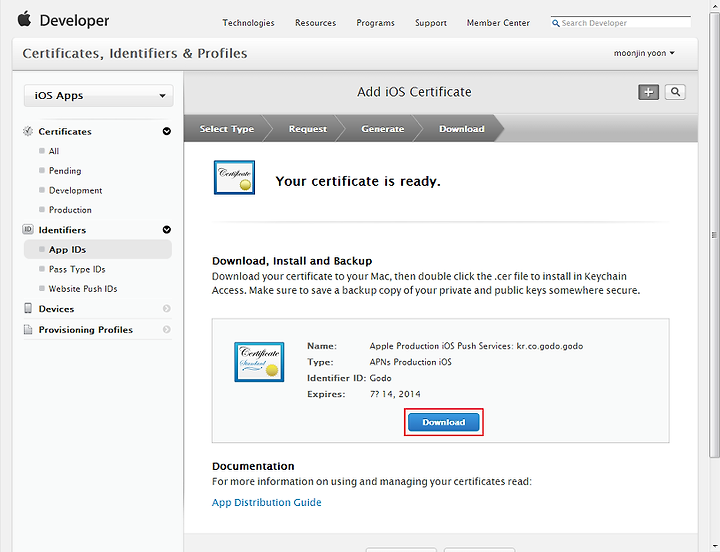Open the iOS Apps dropdown
This screenshot has height=552, width=720.
click(x=99, y=96)
